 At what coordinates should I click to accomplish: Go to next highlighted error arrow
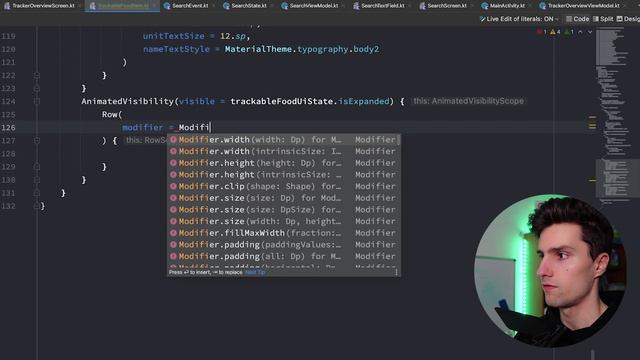coord(590,31)
